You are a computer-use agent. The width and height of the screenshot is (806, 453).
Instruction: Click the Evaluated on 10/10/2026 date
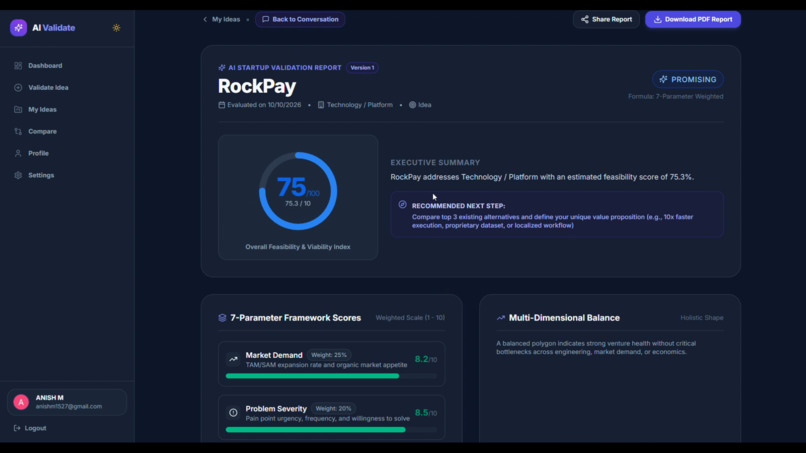click(x=264, y=105)
